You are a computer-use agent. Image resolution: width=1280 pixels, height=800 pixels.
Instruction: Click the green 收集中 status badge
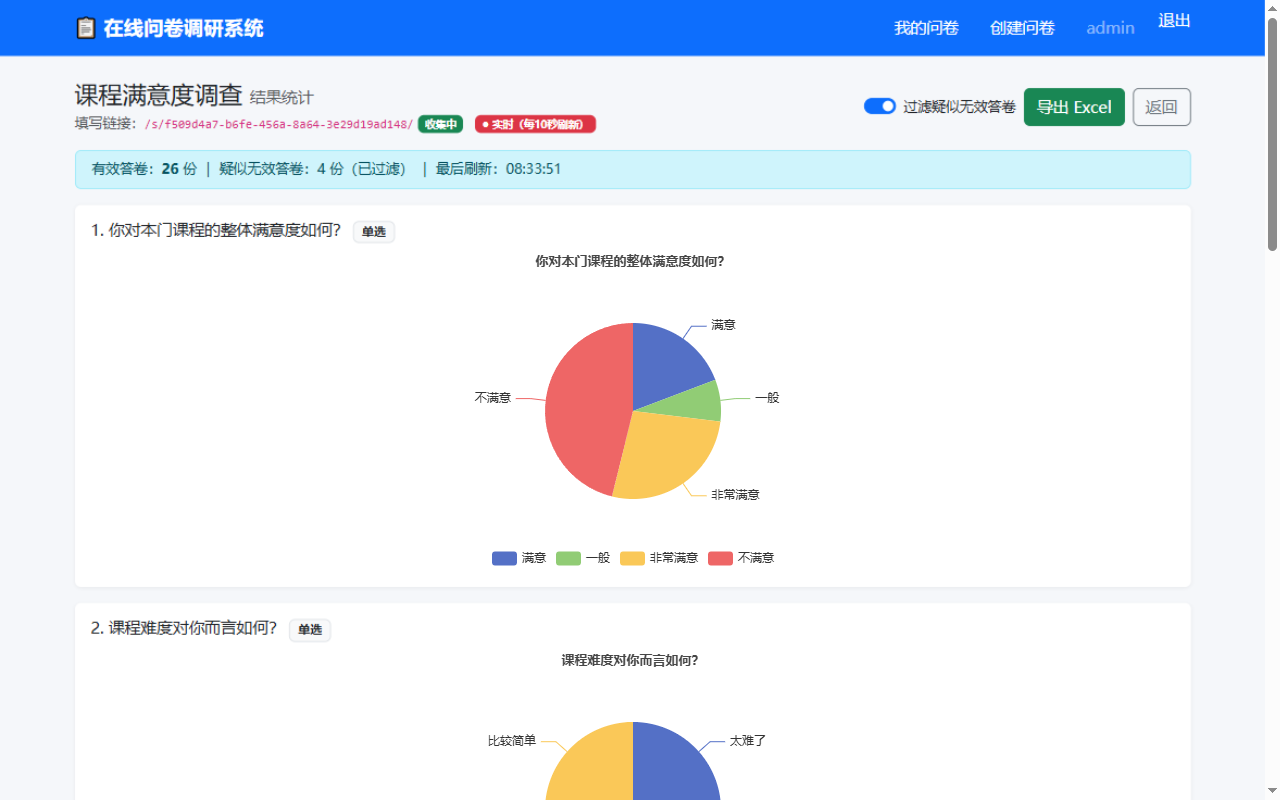pyautogui.click(x=440, y=124)
